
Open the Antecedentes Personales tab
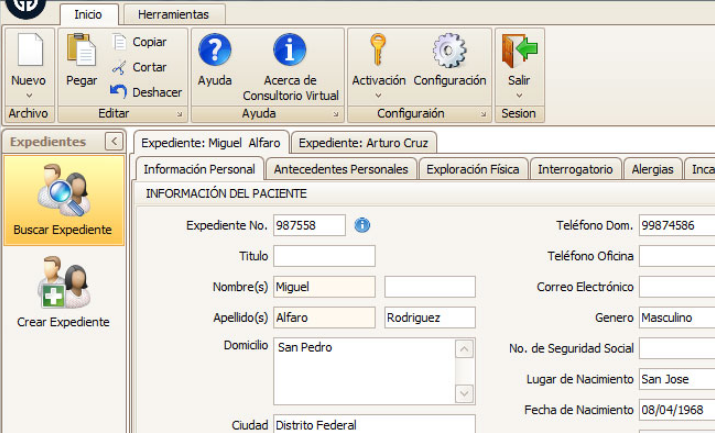pos(340,170)
